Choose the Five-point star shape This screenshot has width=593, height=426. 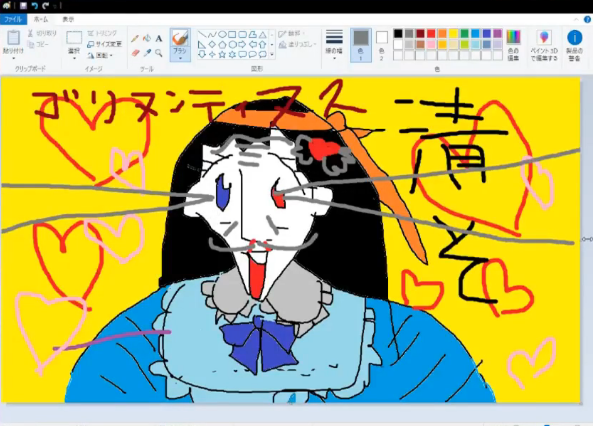pos(222,54)
